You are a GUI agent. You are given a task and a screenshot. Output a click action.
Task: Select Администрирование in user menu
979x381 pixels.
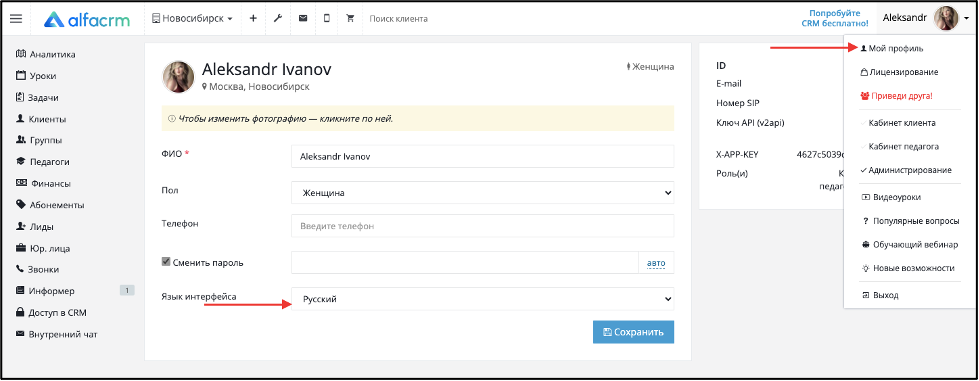click(905, 170)
